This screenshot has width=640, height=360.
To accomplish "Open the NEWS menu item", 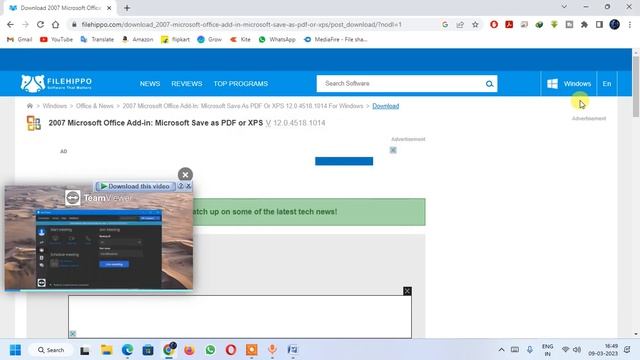I will (150, 84).
